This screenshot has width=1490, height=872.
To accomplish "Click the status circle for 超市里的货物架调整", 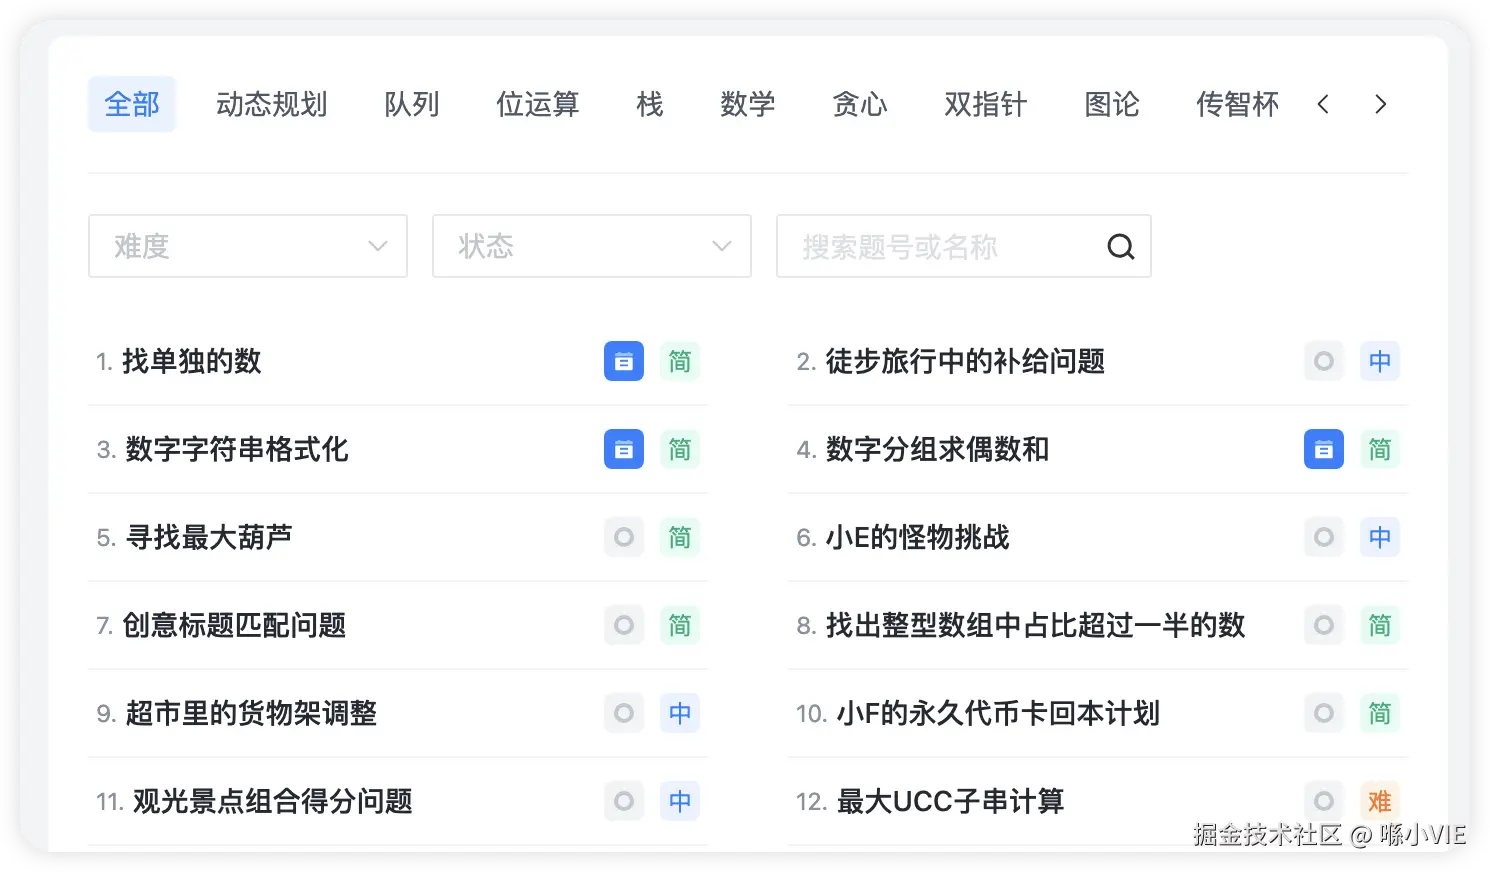I will (623, 713).
